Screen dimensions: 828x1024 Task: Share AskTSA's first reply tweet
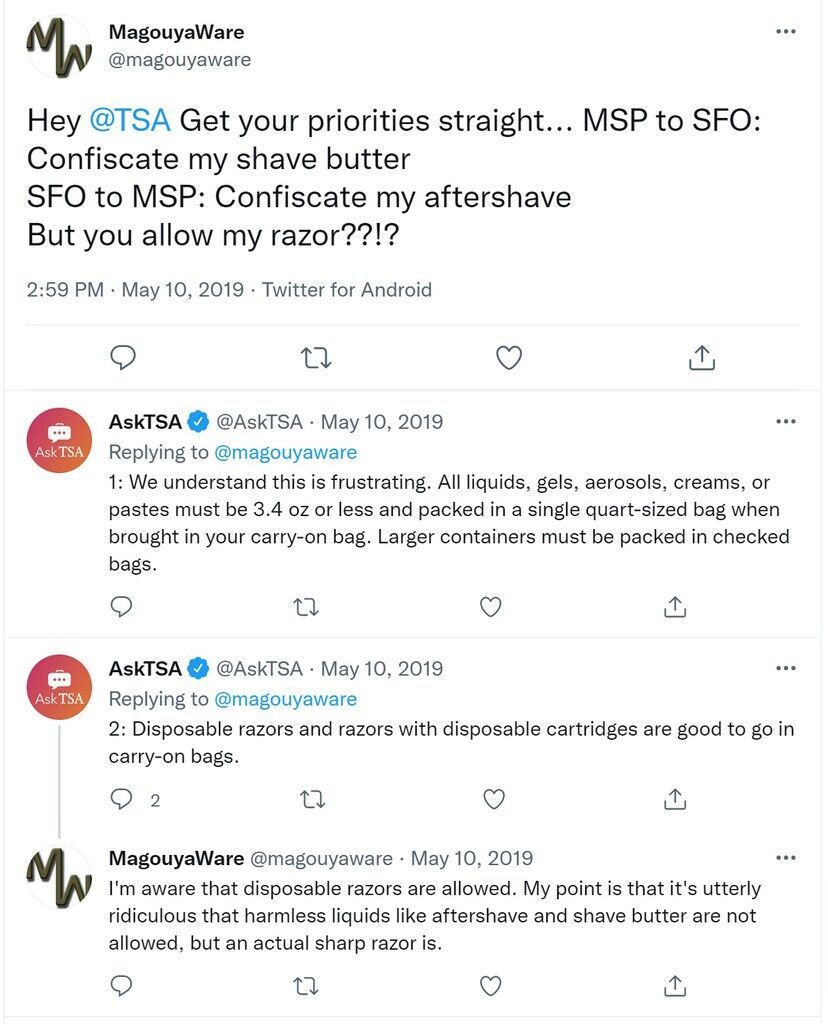tap(675, 606)
